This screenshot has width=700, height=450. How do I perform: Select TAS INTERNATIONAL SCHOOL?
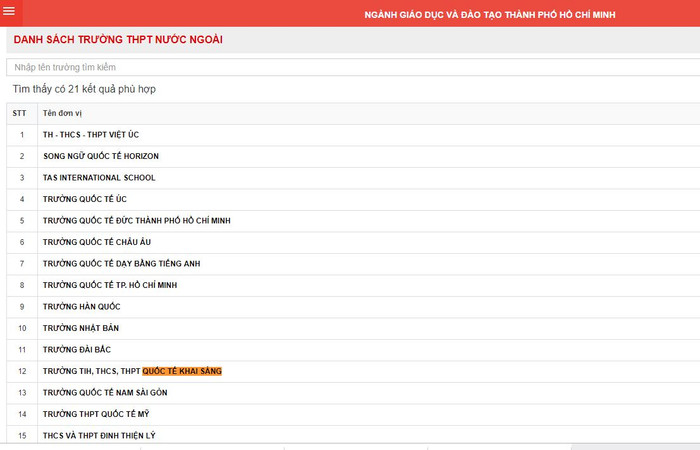[99, 178]
